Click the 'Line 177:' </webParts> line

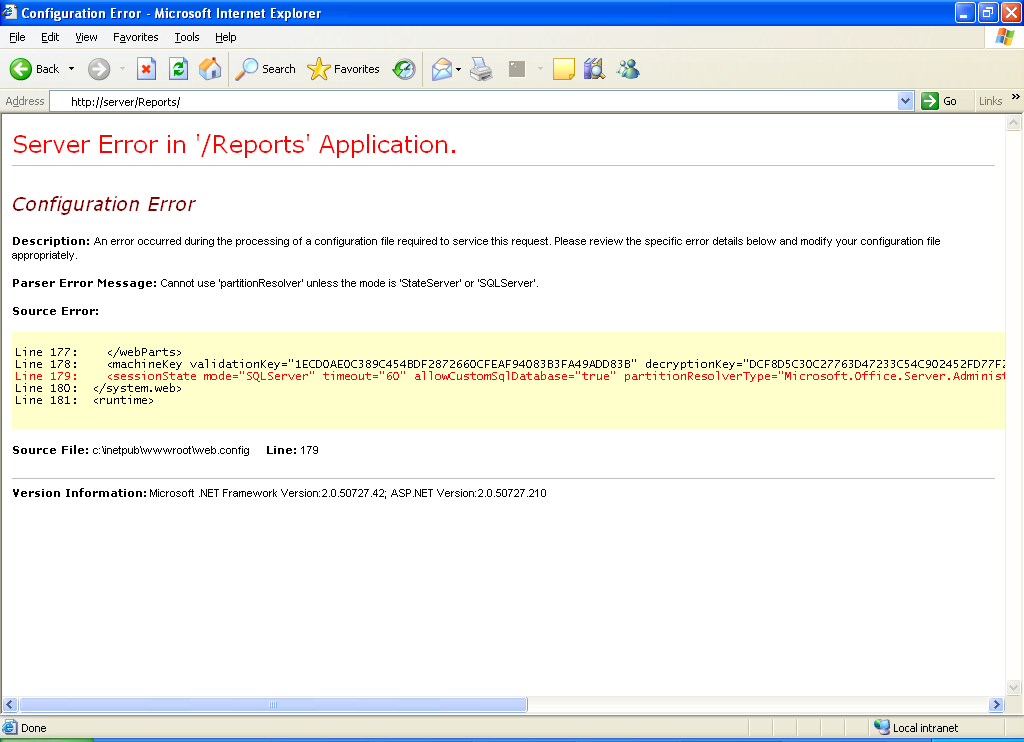tap(98, 352)
